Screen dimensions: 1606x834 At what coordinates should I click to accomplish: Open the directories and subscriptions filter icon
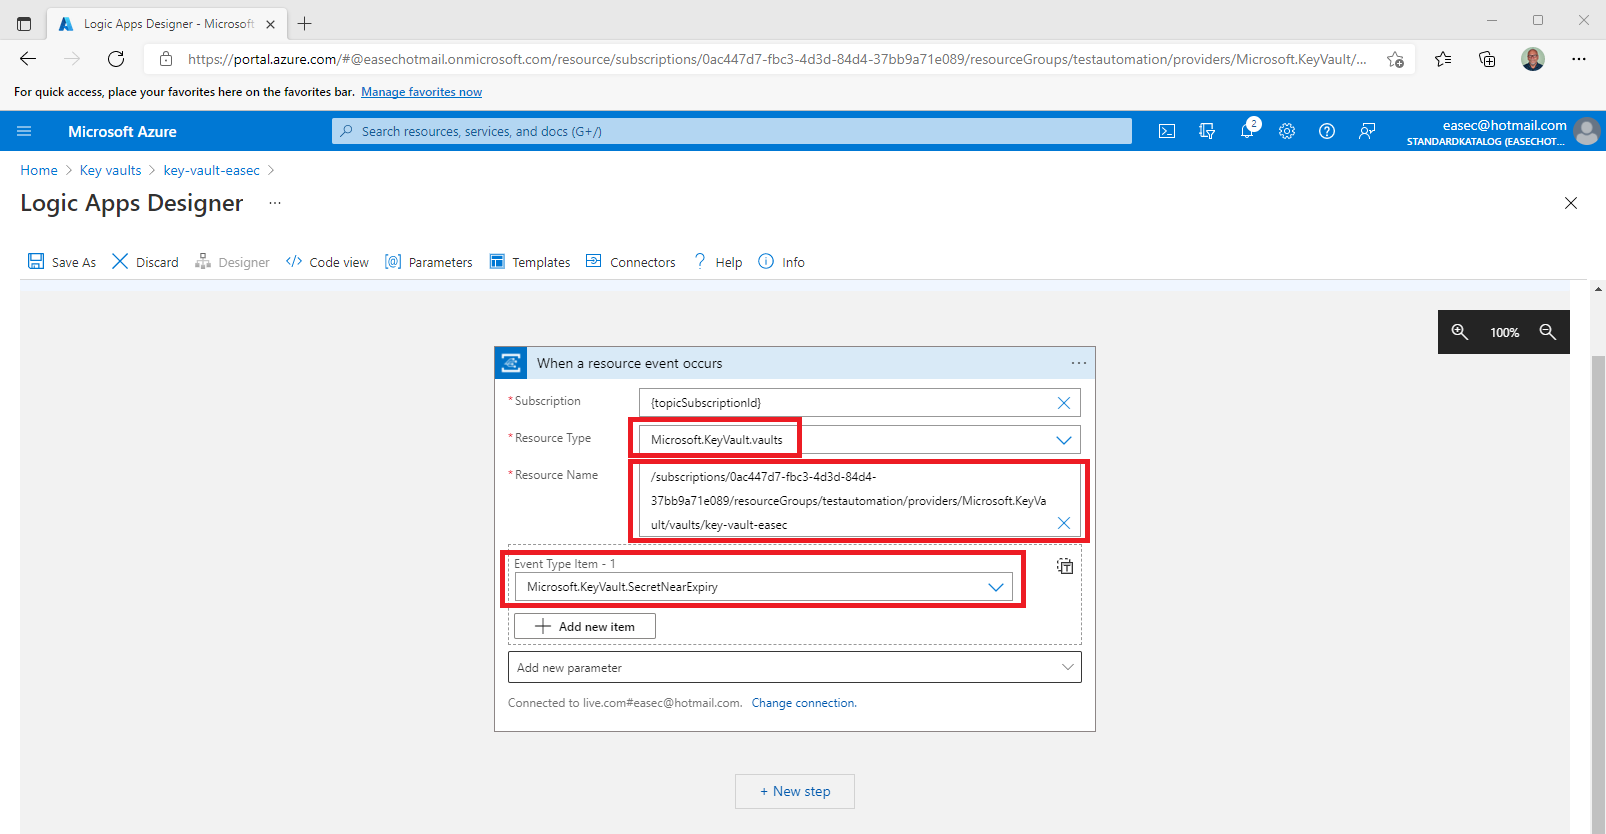tap(1207, 131)
